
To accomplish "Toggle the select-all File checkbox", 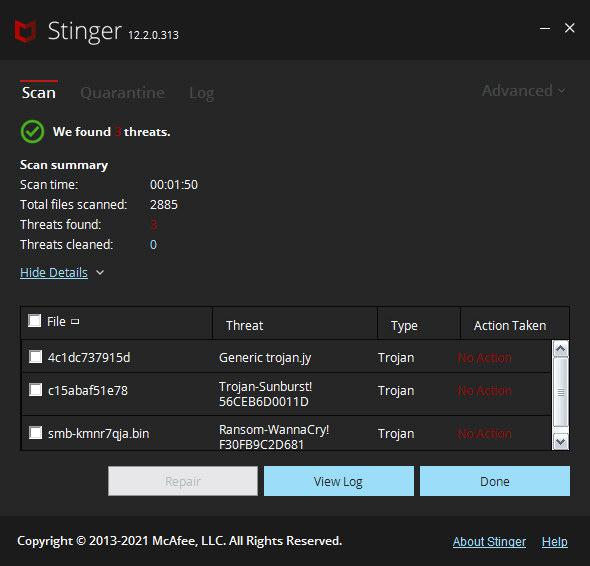I will (x=35, y=321).
